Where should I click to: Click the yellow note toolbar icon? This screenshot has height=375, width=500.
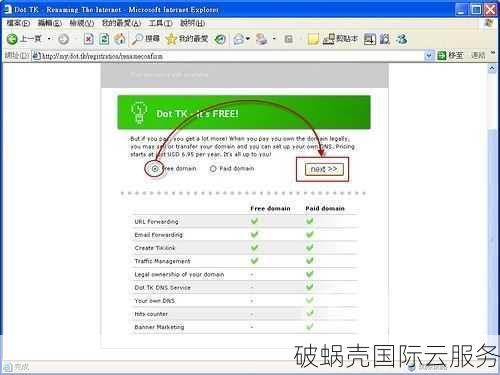click(313, 39)
